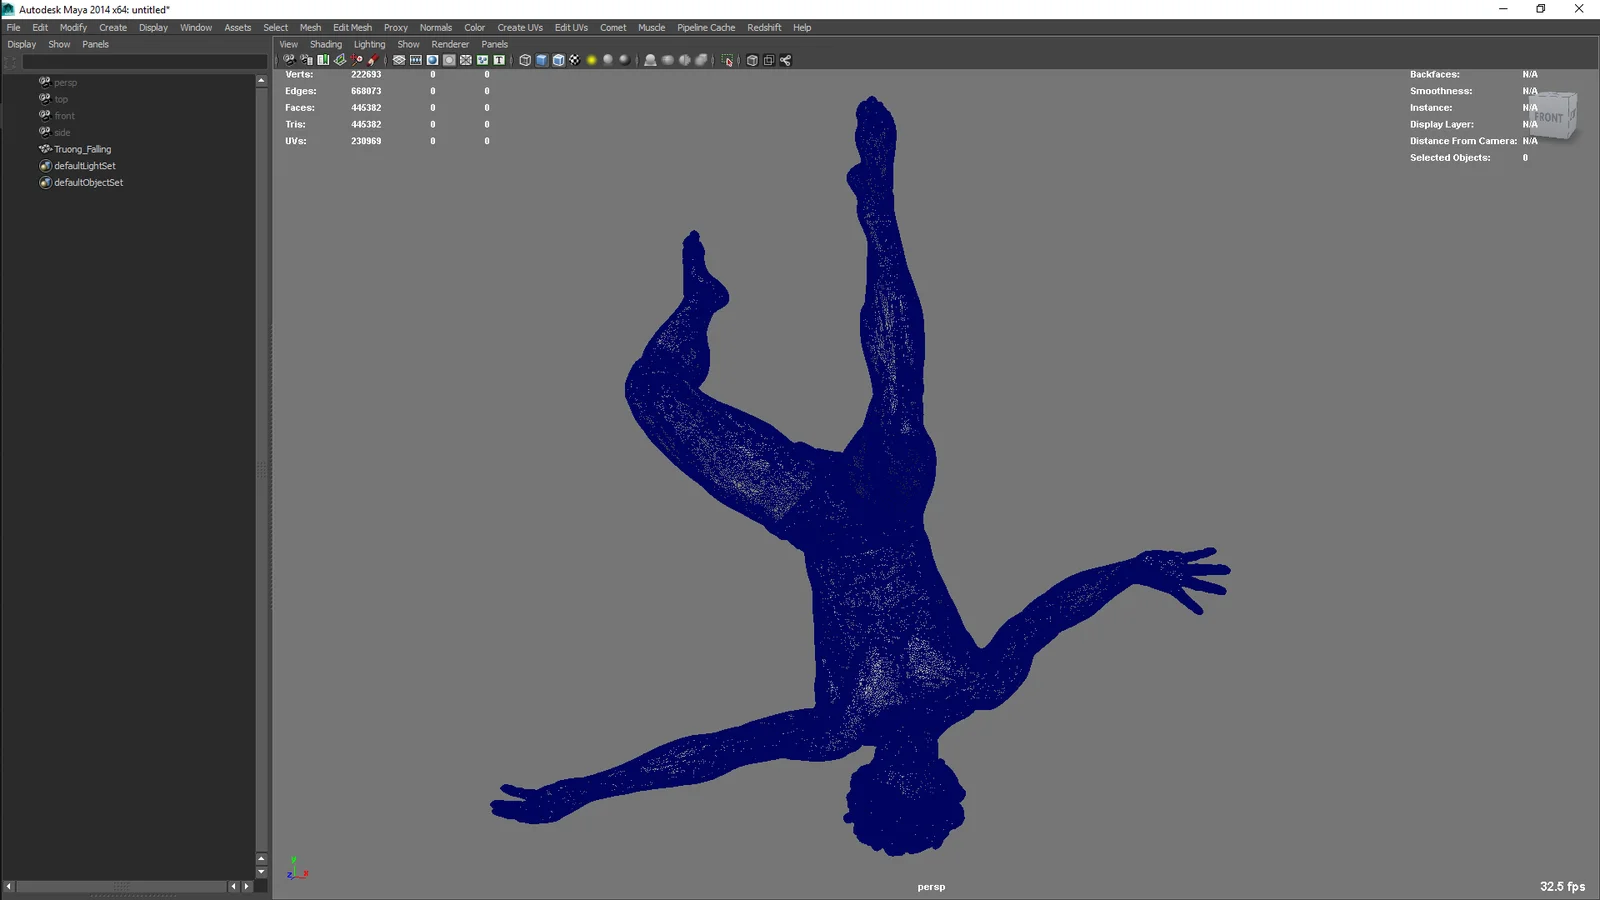Screen dimensions: 1600x900
Task: Open the Renderer menu in viewport
Action: [450, 44]
